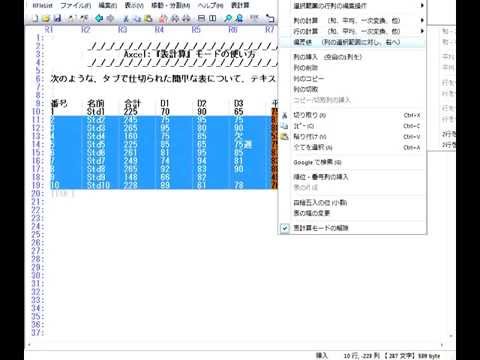Click the scissors icon in context menu
The height and width of the screenshot is (360, 480).
284,115
